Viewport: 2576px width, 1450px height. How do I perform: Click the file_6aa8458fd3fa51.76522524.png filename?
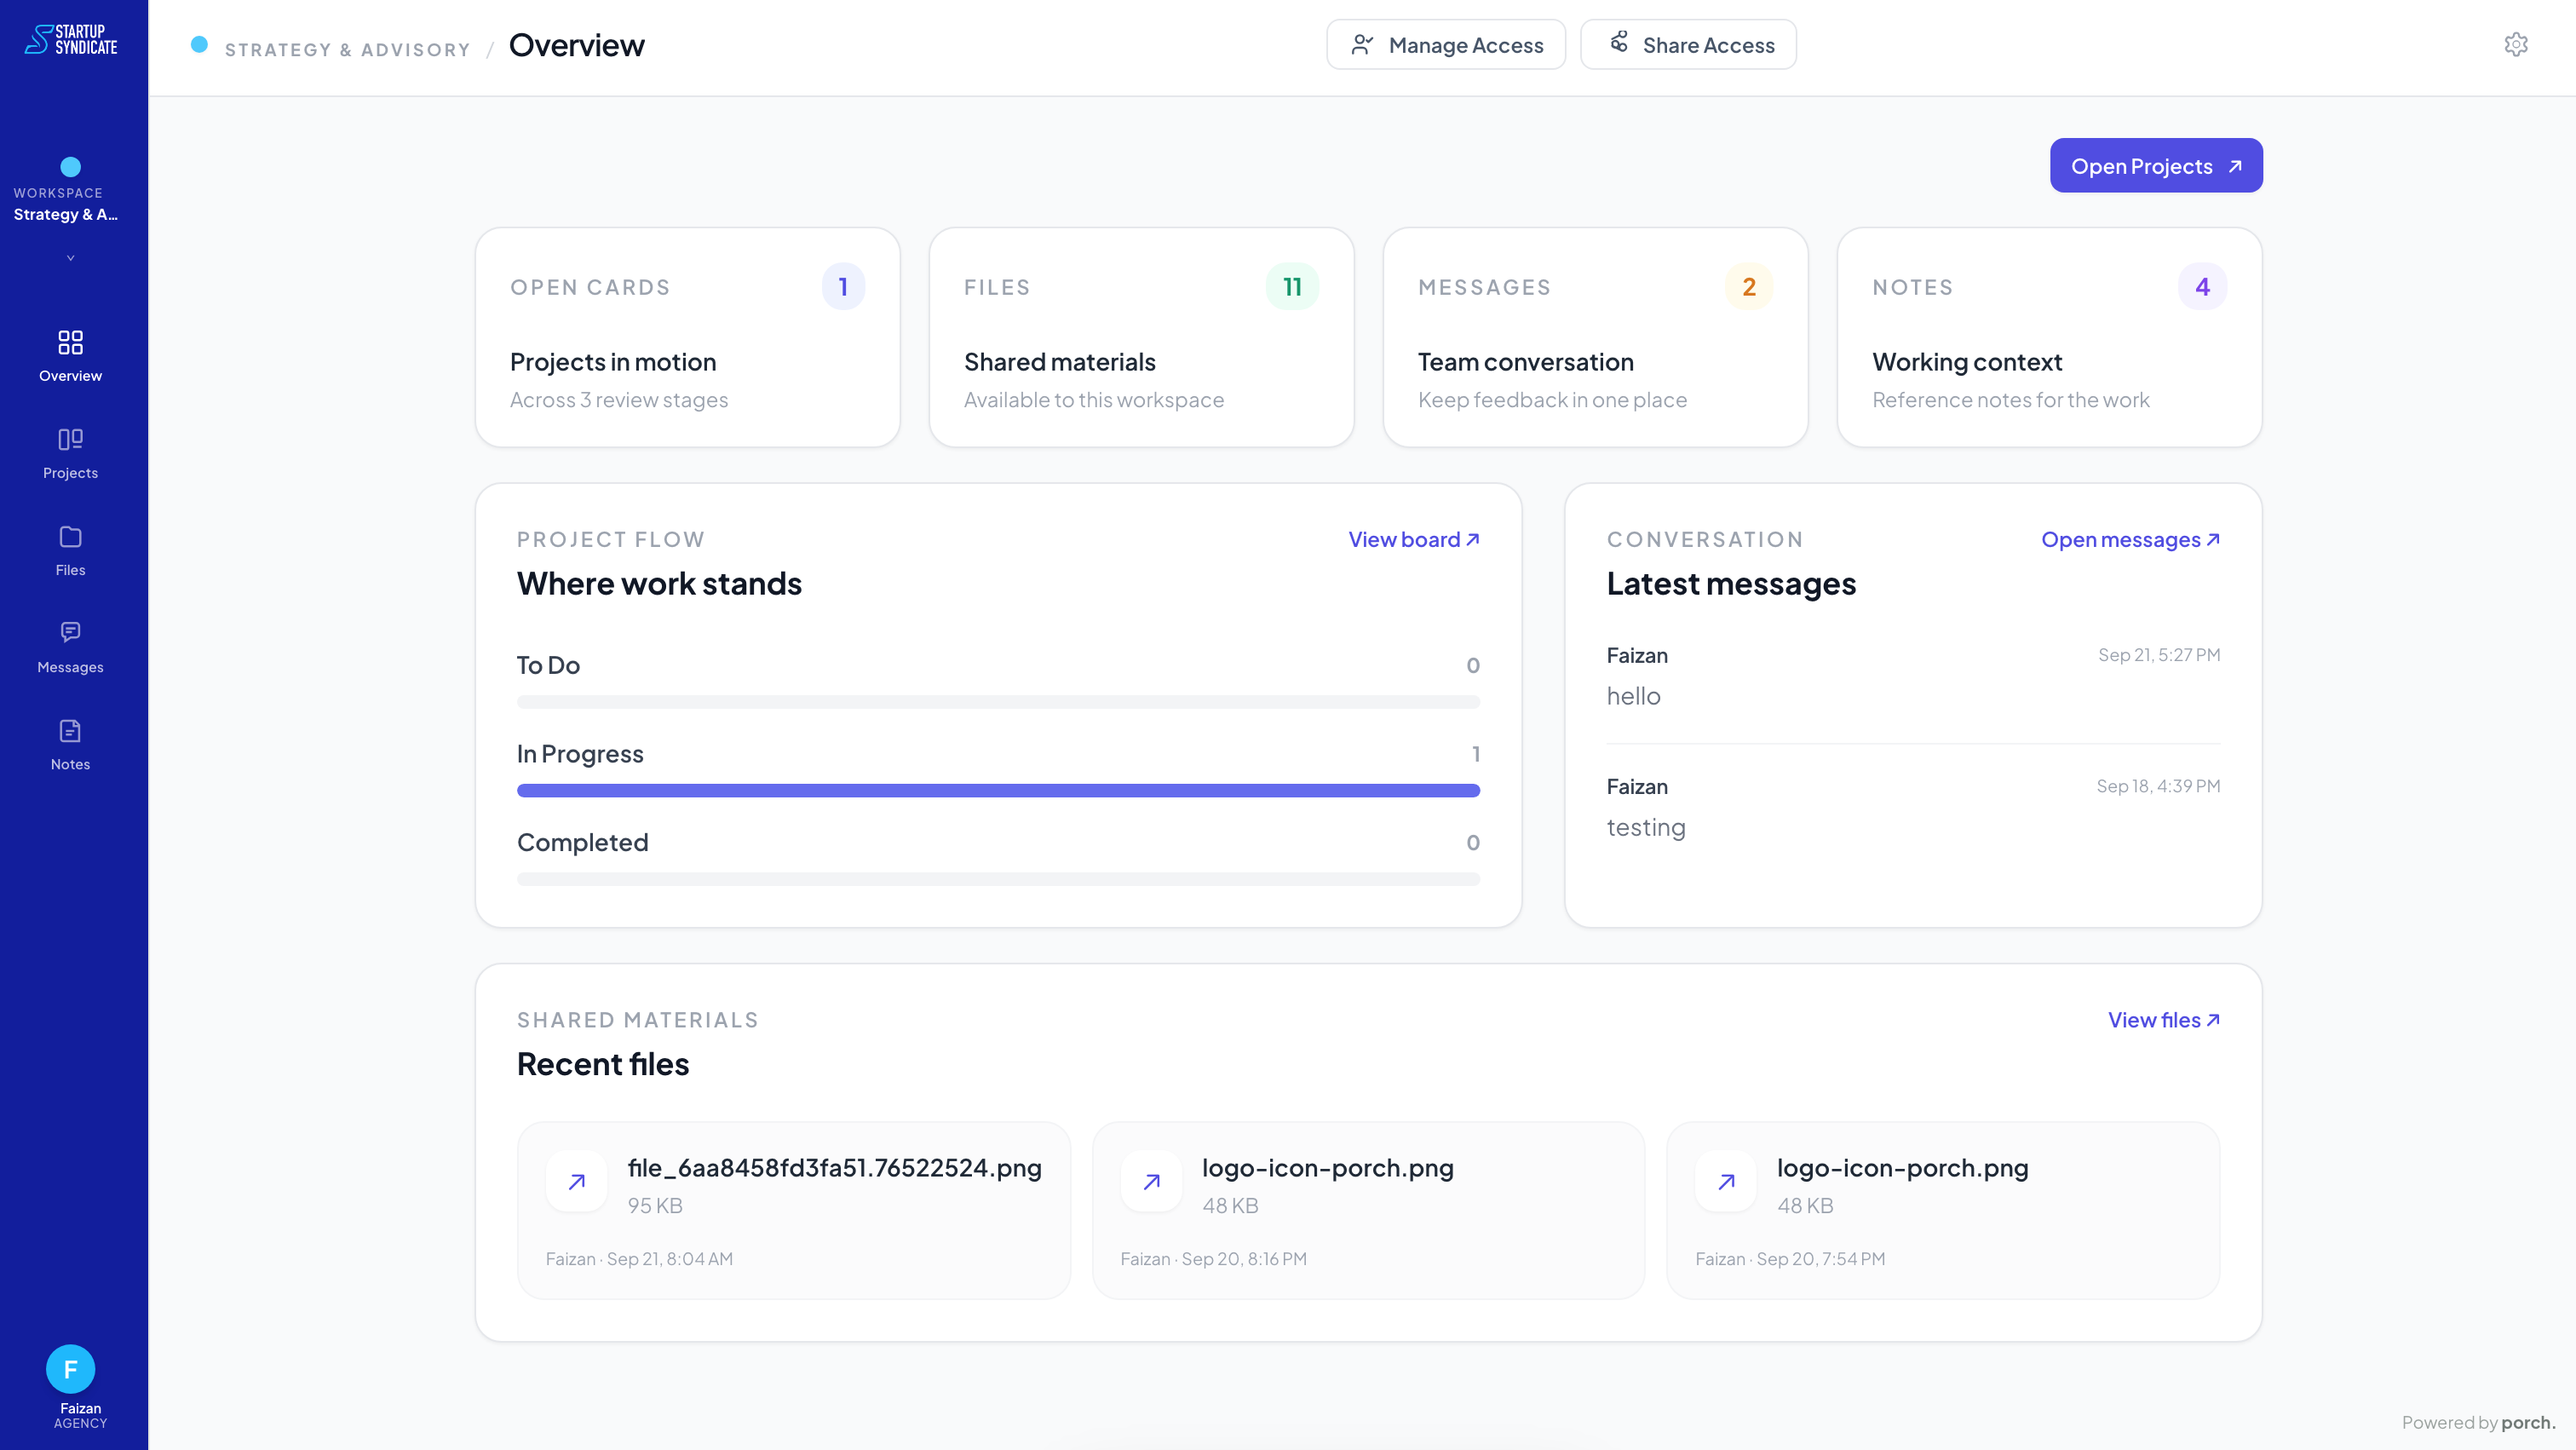tap(834, 1168)
